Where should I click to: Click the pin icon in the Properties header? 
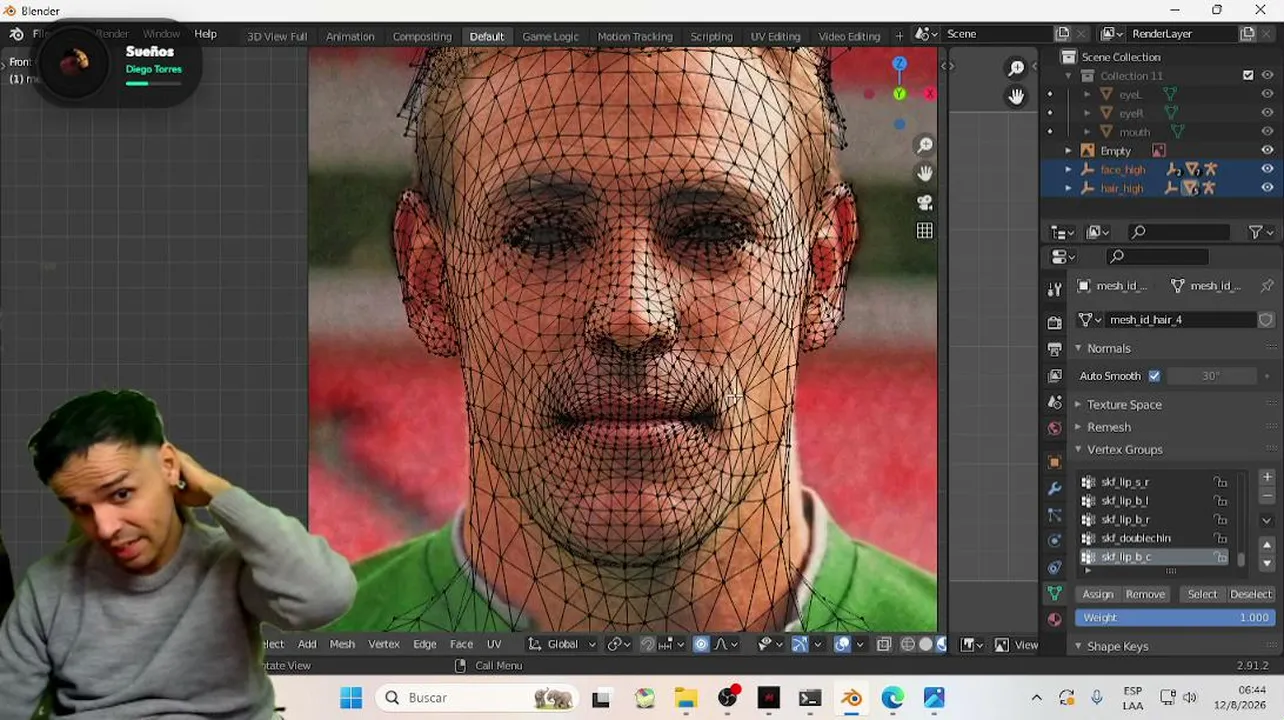[x=1266, y=286]
